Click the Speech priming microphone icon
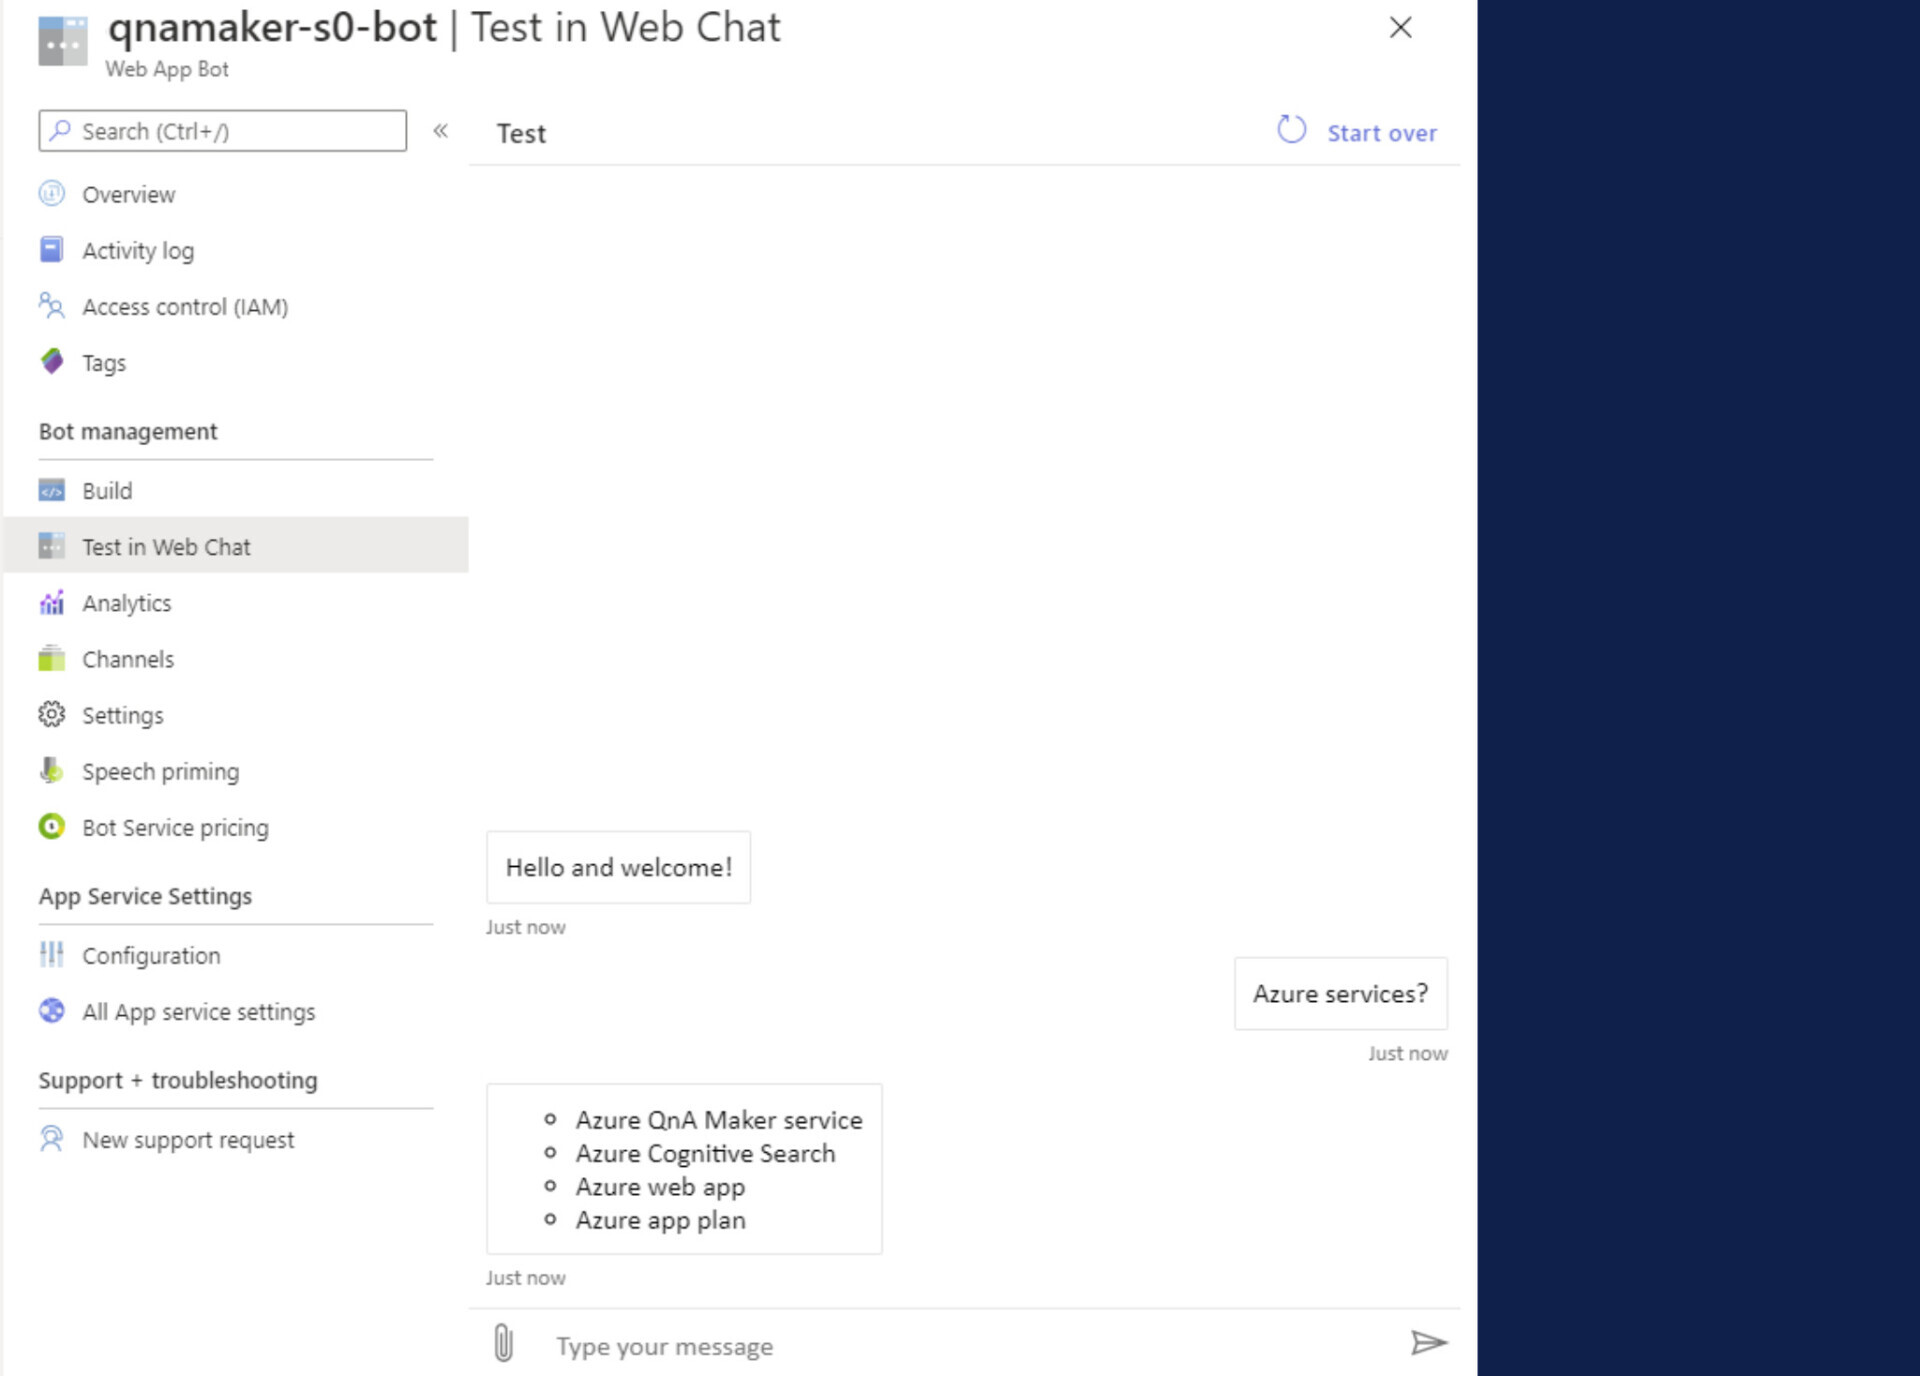The width and height of the screenshot is (1920, 1376). click(52, 771)
